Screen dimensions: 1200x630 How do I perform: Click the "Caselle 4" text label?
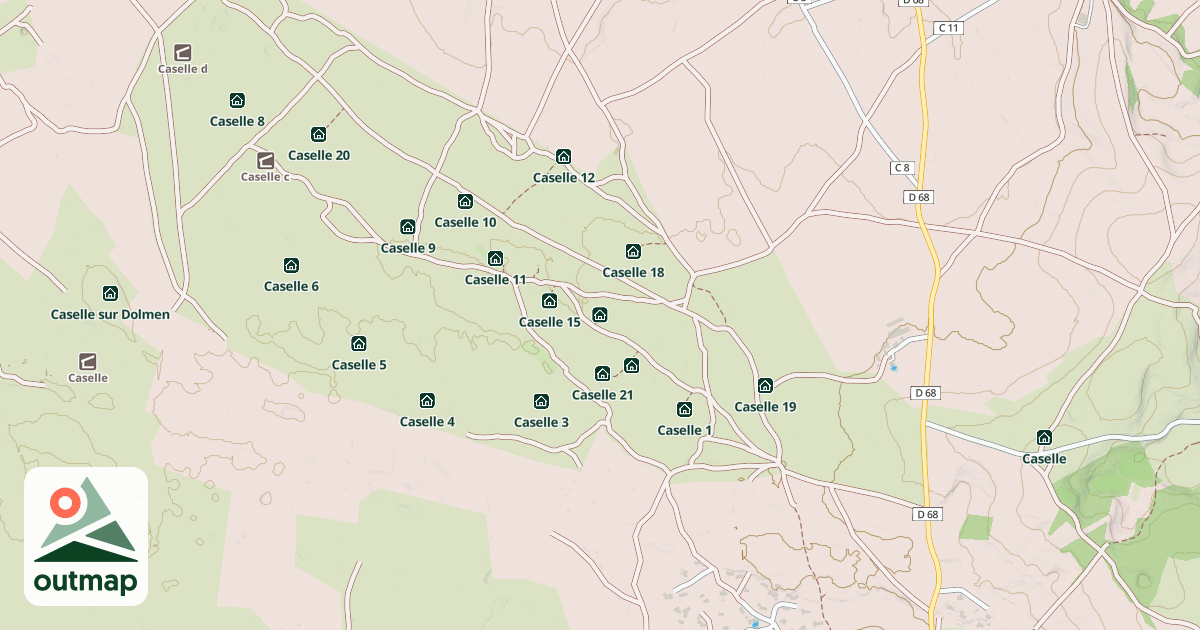pos(427,422)
